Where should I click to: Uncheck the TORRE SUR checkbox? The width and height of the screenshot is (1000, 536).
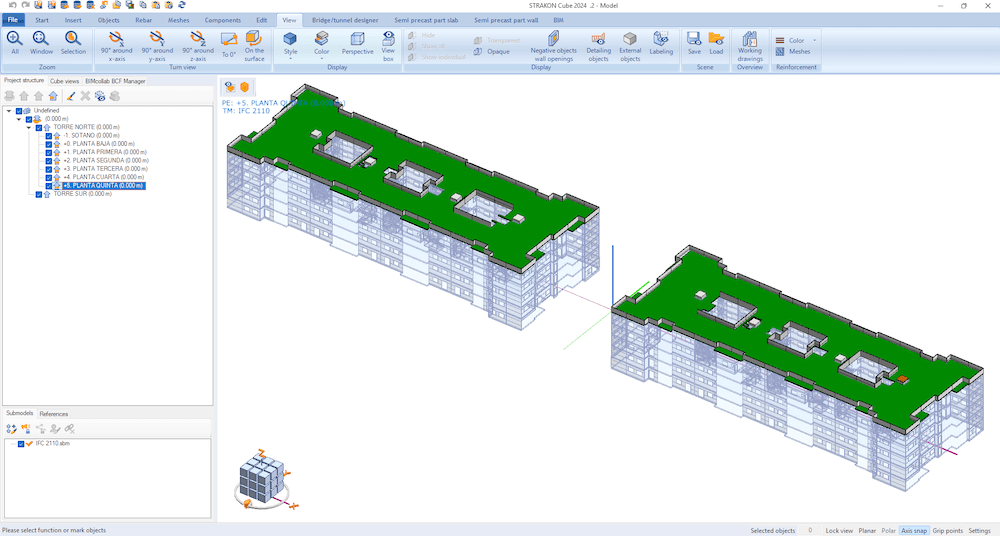tap(39, 194)
